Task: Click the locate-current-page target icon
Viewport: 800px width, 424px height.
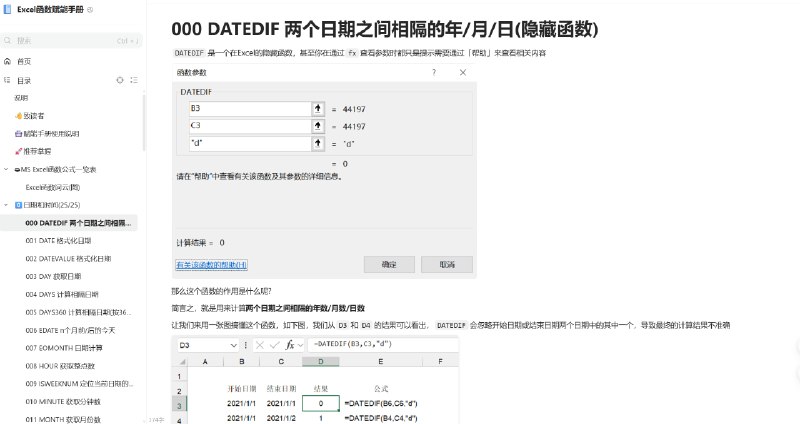Action: pos(120,80)
